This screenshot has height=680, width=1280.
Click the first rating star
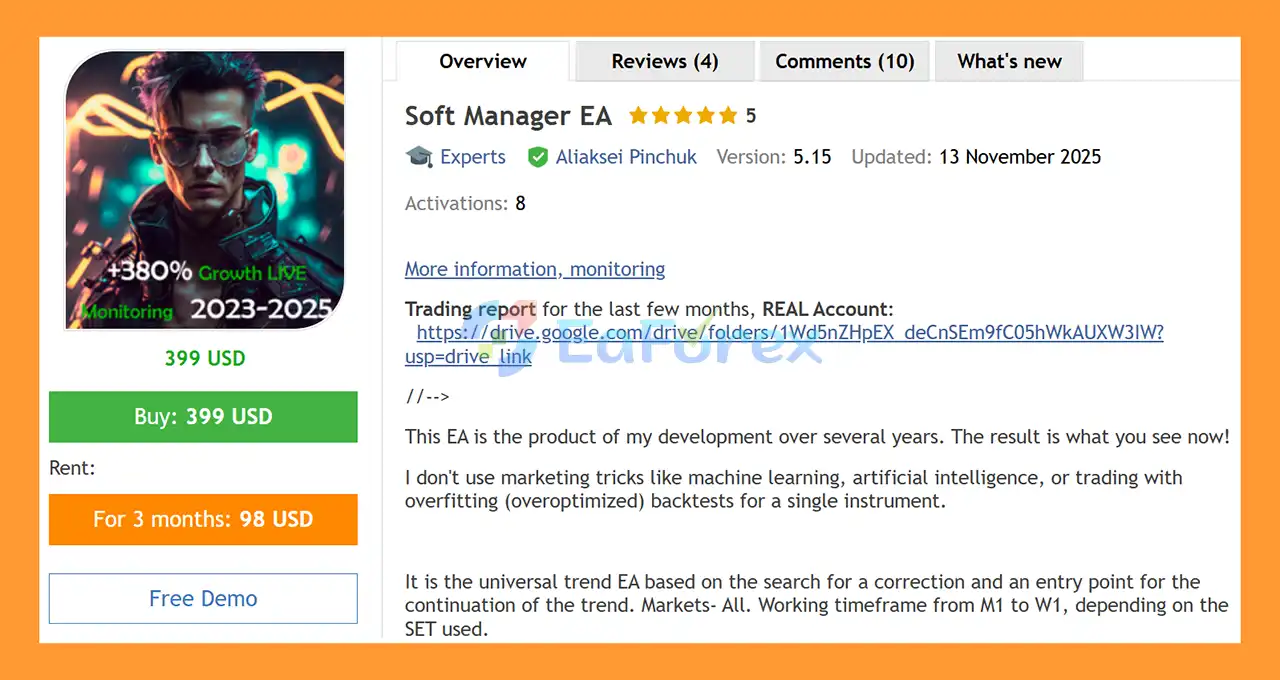pos(638,116)
